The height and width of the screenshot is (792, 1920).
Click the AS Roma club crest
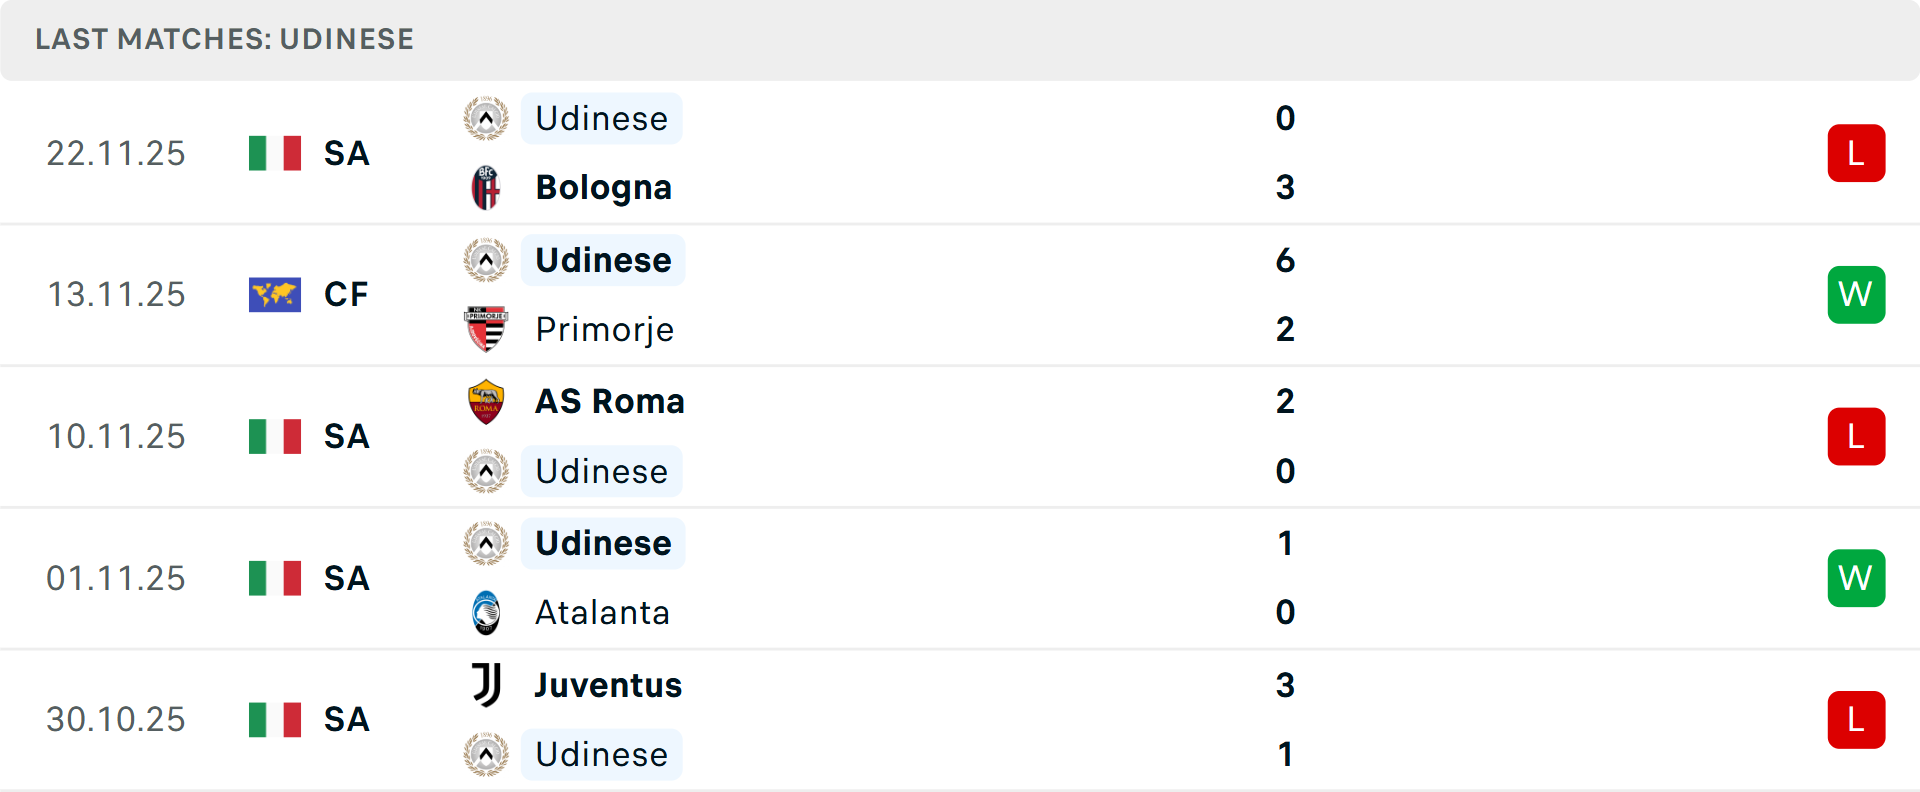tap(486, 401)
